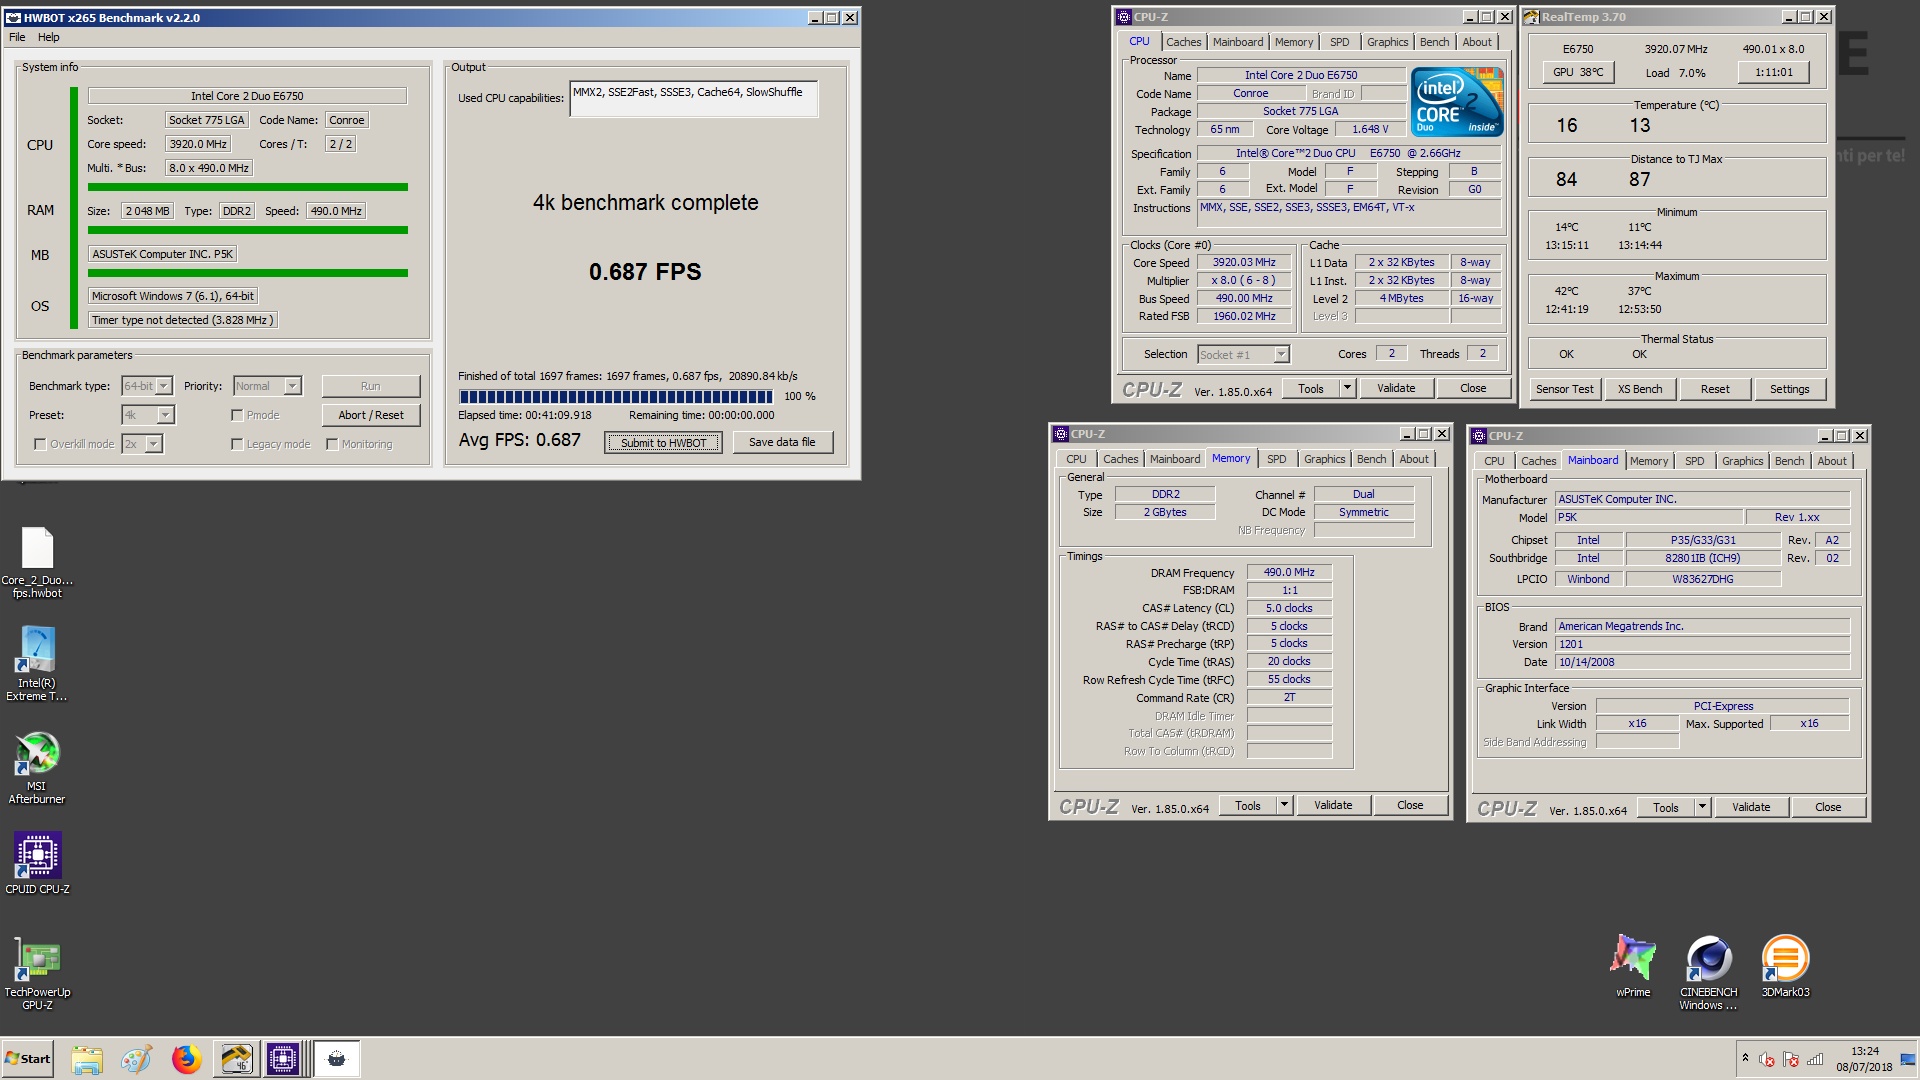
Task: Click the CPU-Z Mainboard window title icon
Action: 1479,436
